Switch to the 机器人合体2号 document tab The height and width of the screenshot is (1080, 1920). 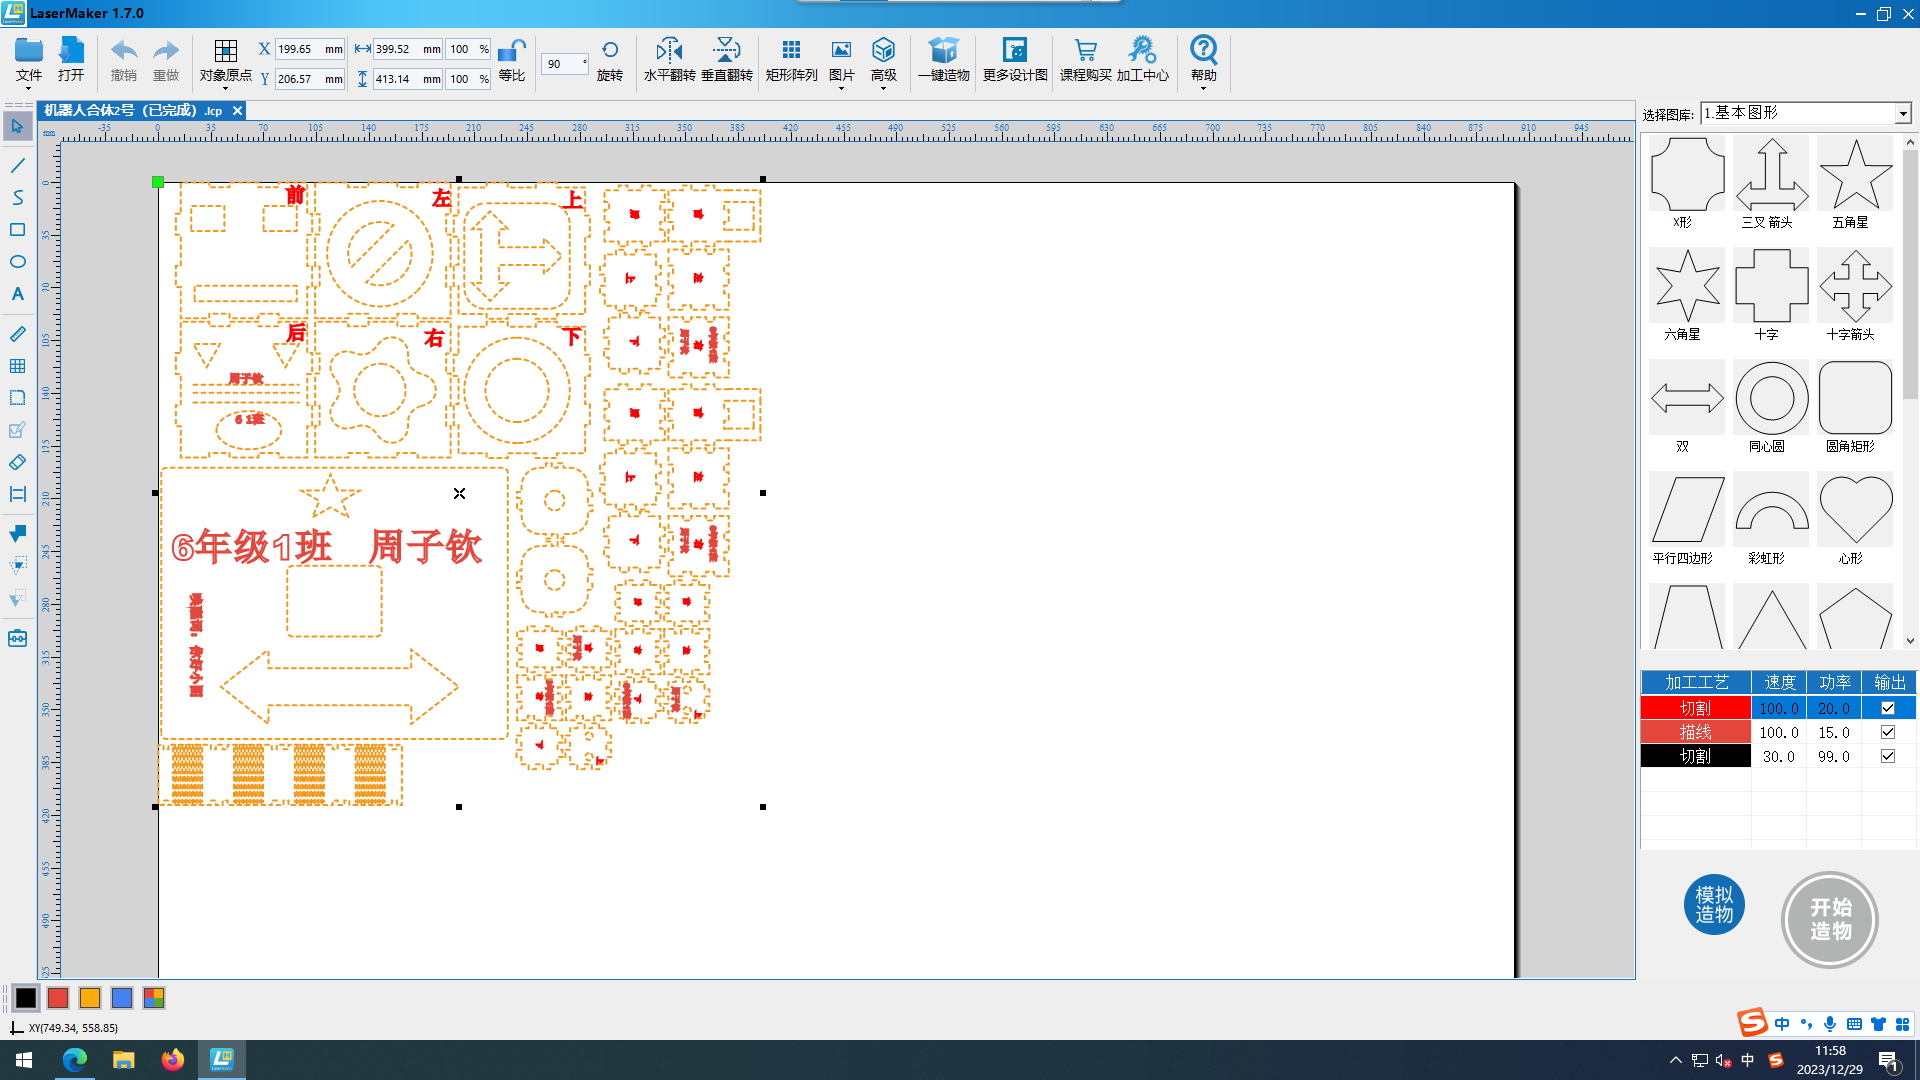[133, 110]
